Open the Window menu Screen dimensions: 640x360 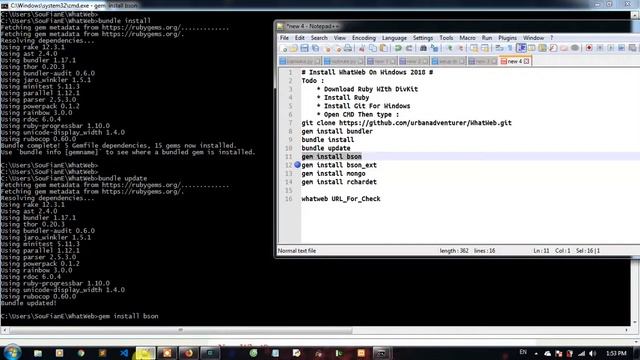pos(533,38)
